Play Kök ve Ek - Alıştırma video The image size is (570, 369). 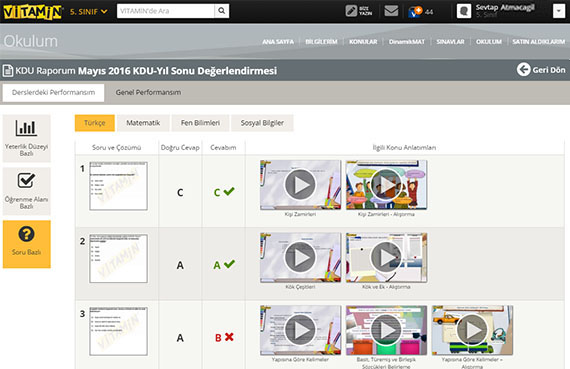(386, 257)
